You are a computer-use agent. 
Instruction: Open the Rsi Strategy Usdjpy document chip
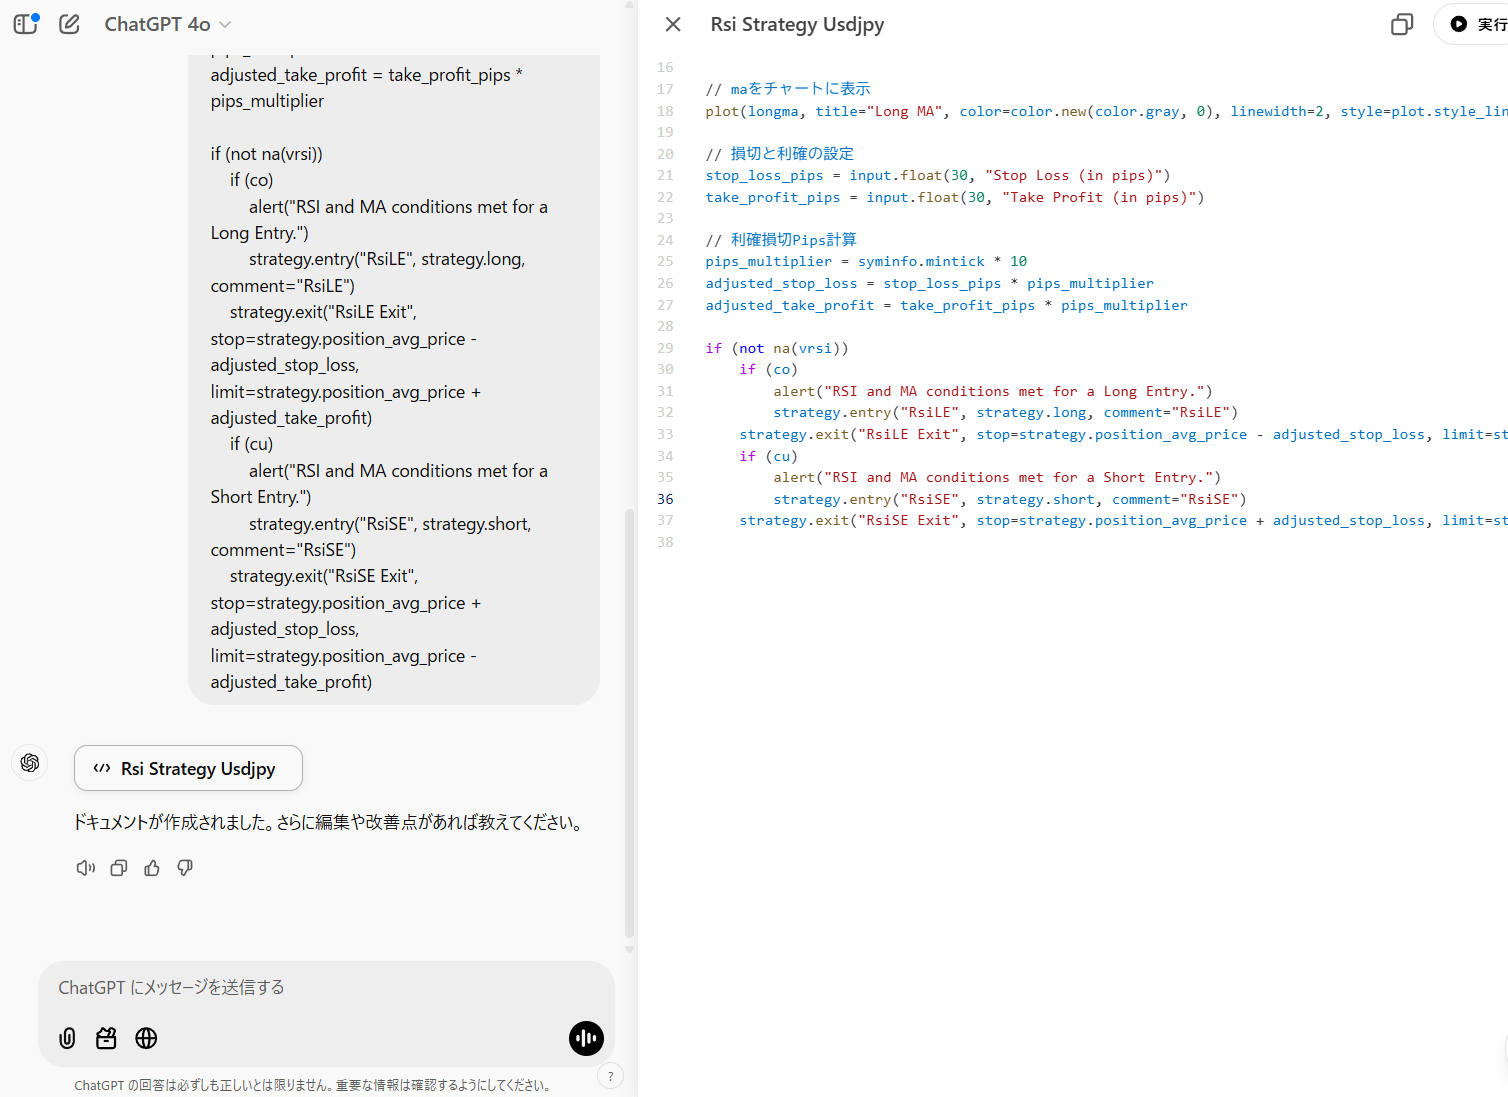[x=188, y=768]
